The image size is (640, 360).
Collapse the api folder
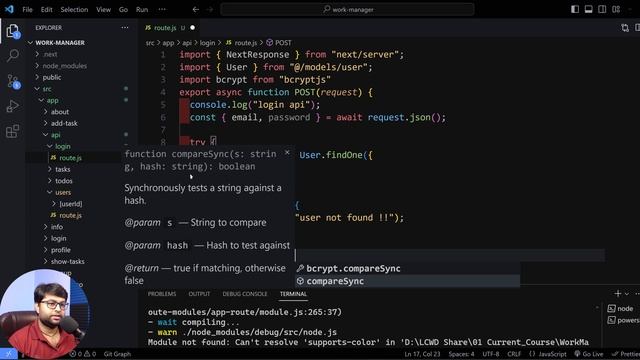(56, 135)
